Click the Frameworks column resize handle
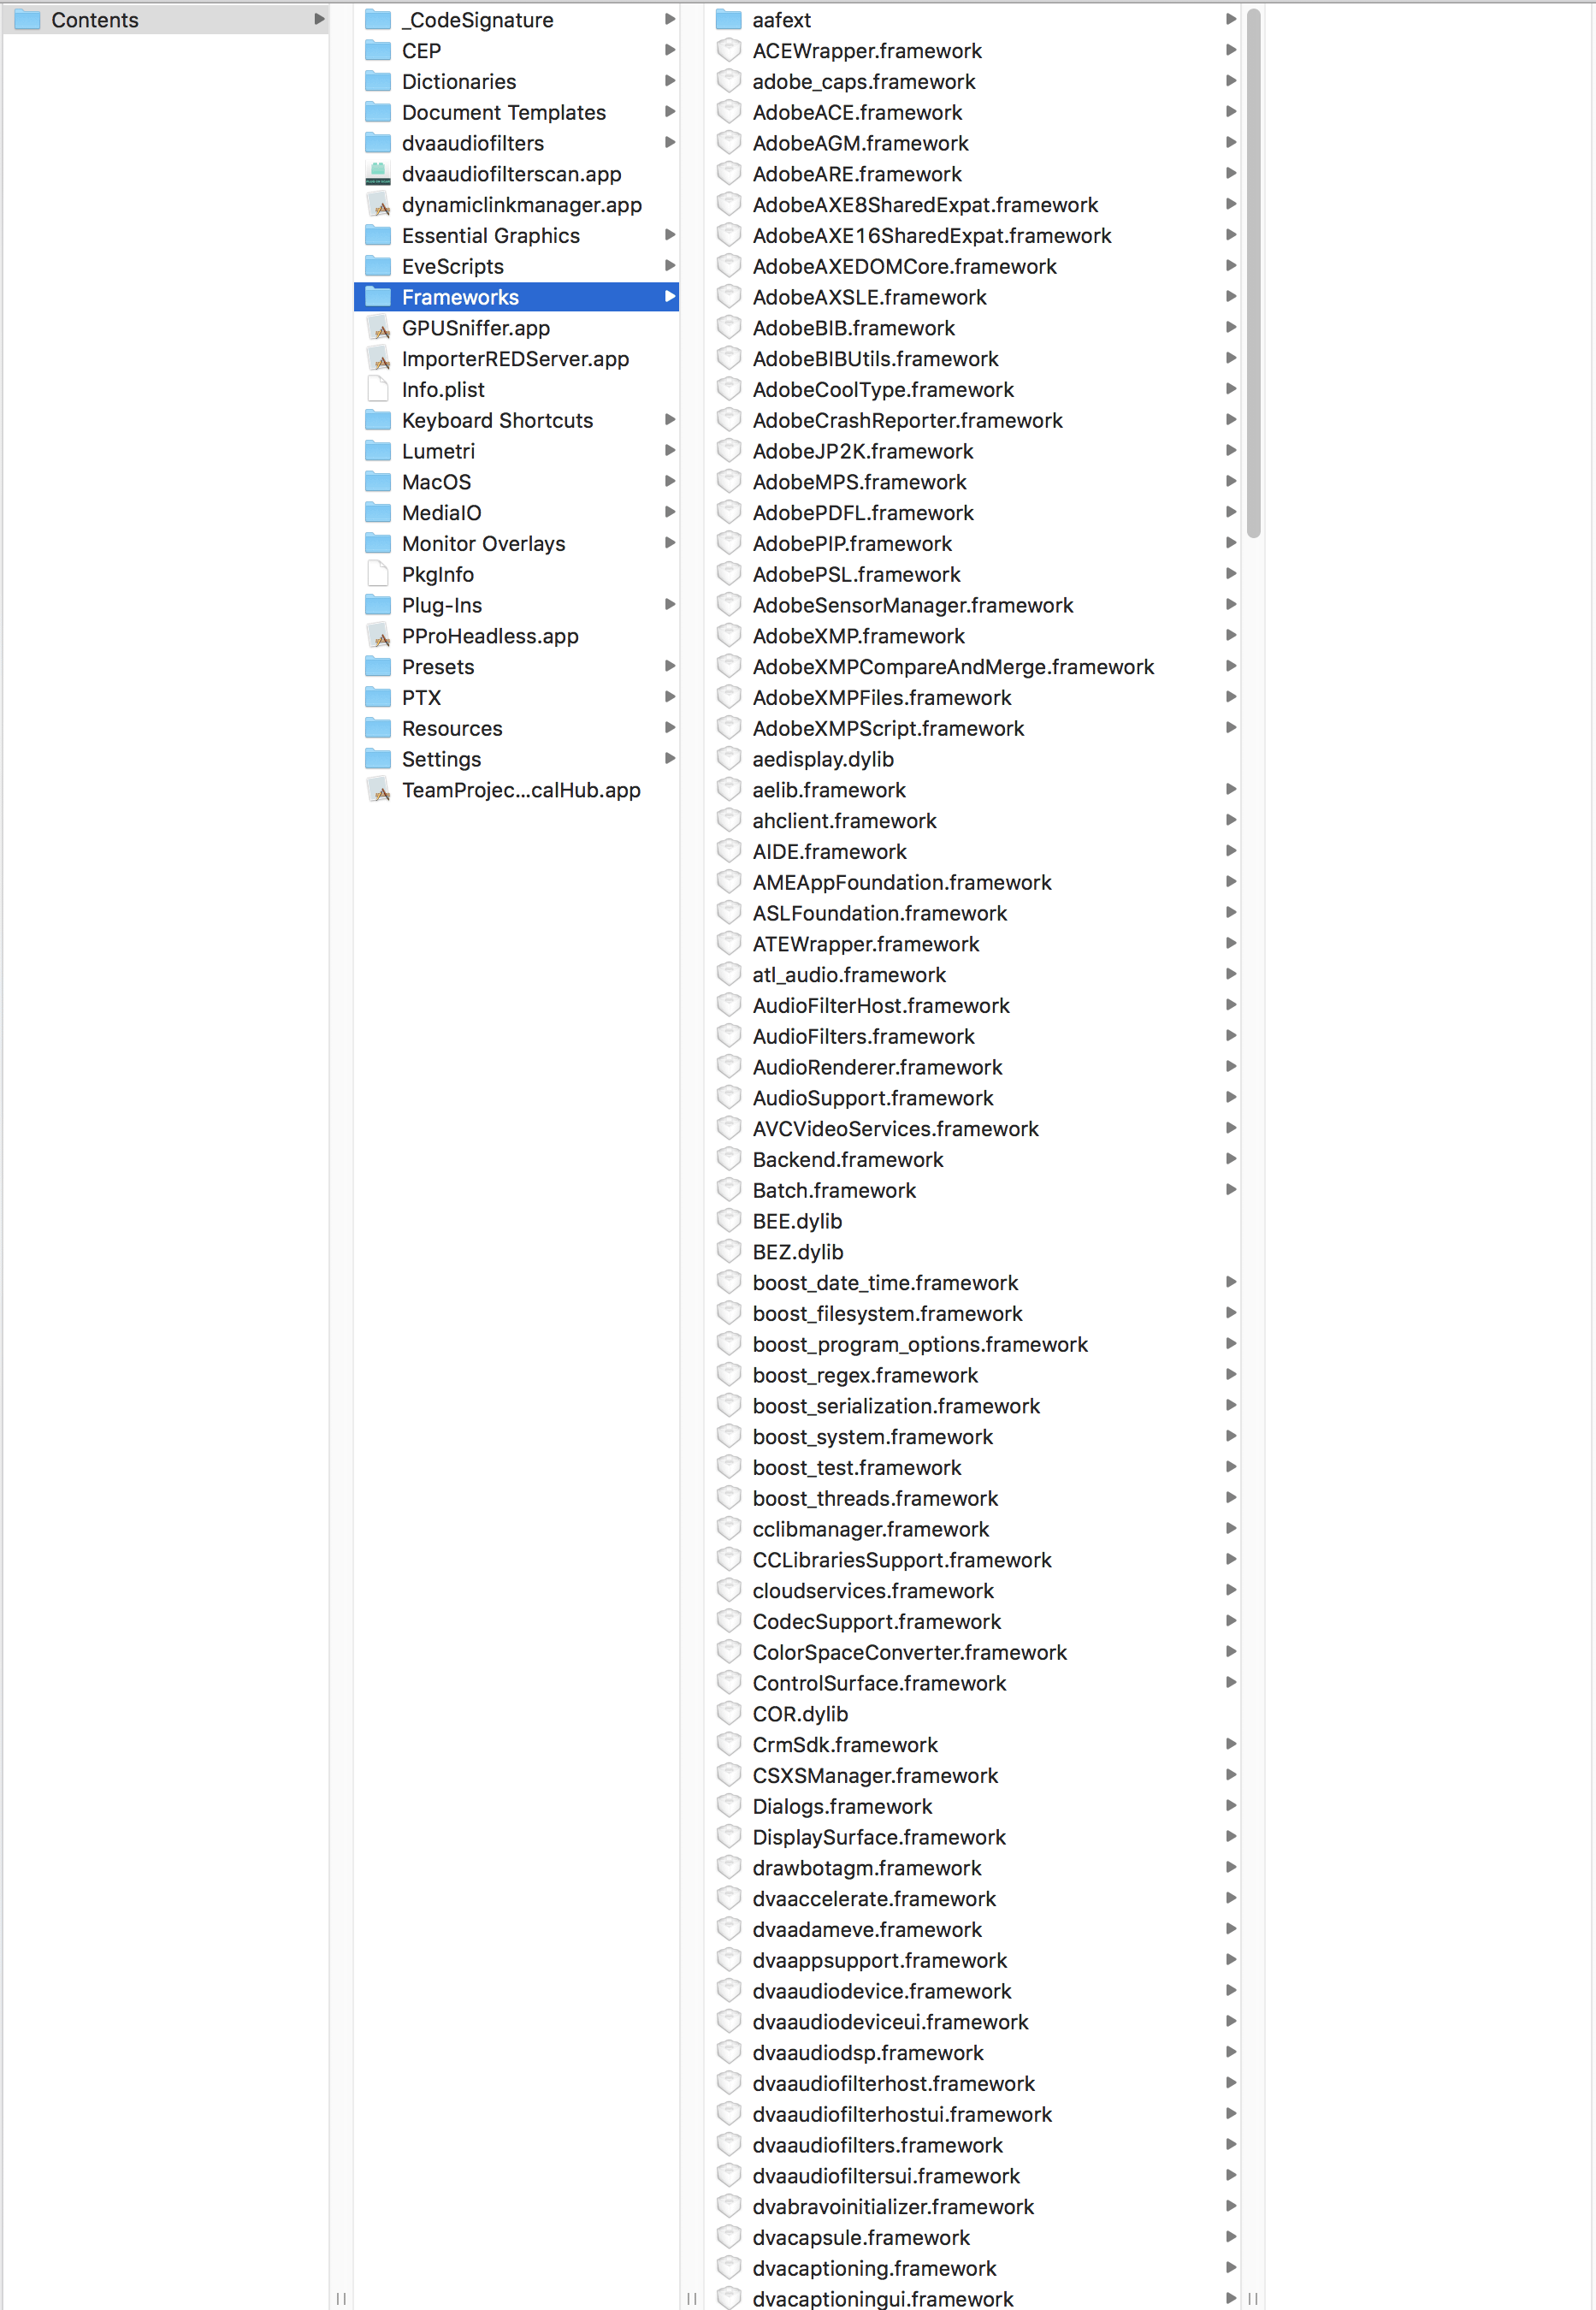The width and height of the screenshot is (1596, 2310). click(x=1253, y=2298)
